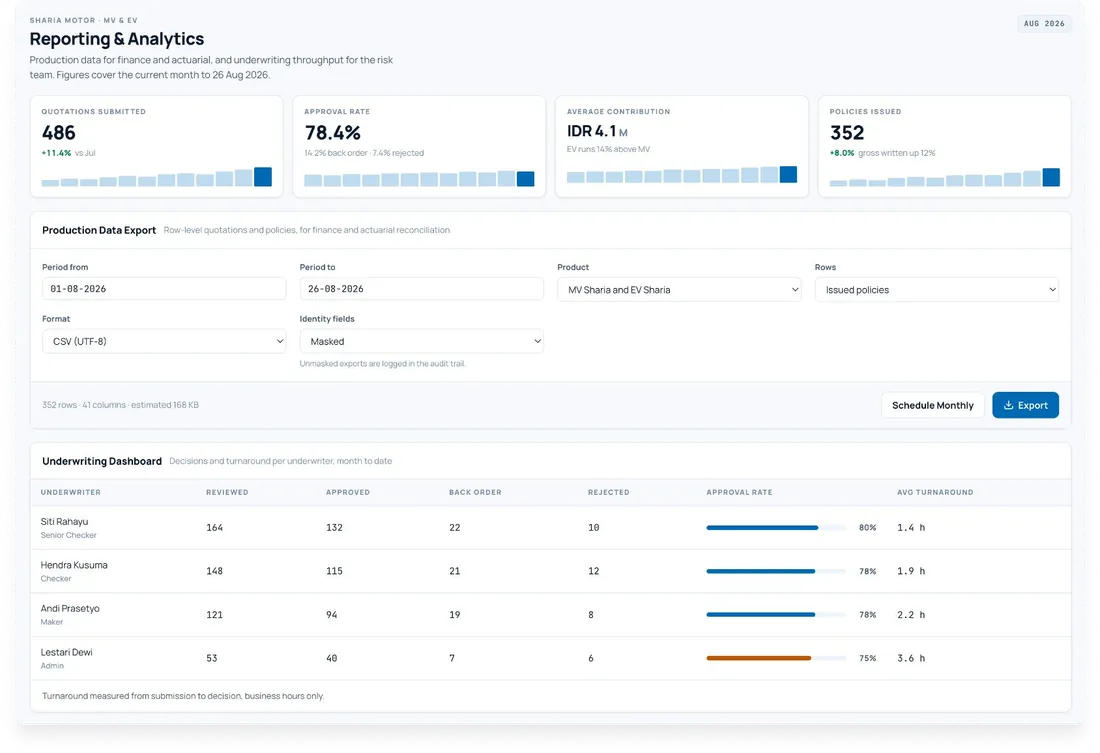Click the Reporting & Analytics page title
Screen dimensions: 1100x753
116,39
